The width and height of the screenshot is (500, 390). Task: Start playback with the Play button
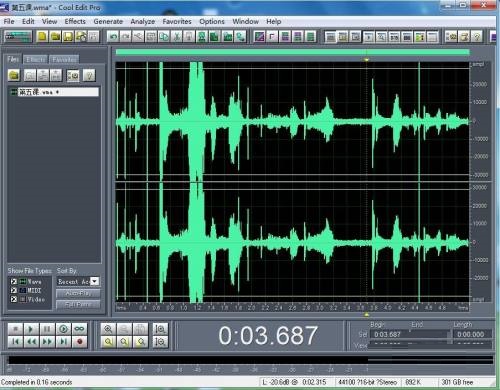[31, 329]
